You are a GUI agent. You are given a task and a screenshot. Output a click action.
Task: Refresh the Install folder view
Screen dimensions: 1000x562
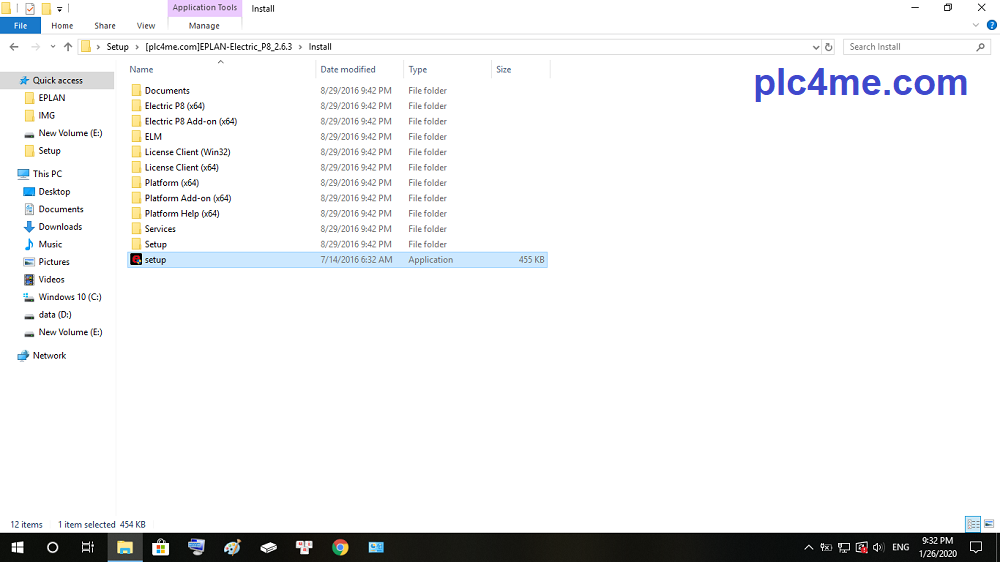coord(828,47)
